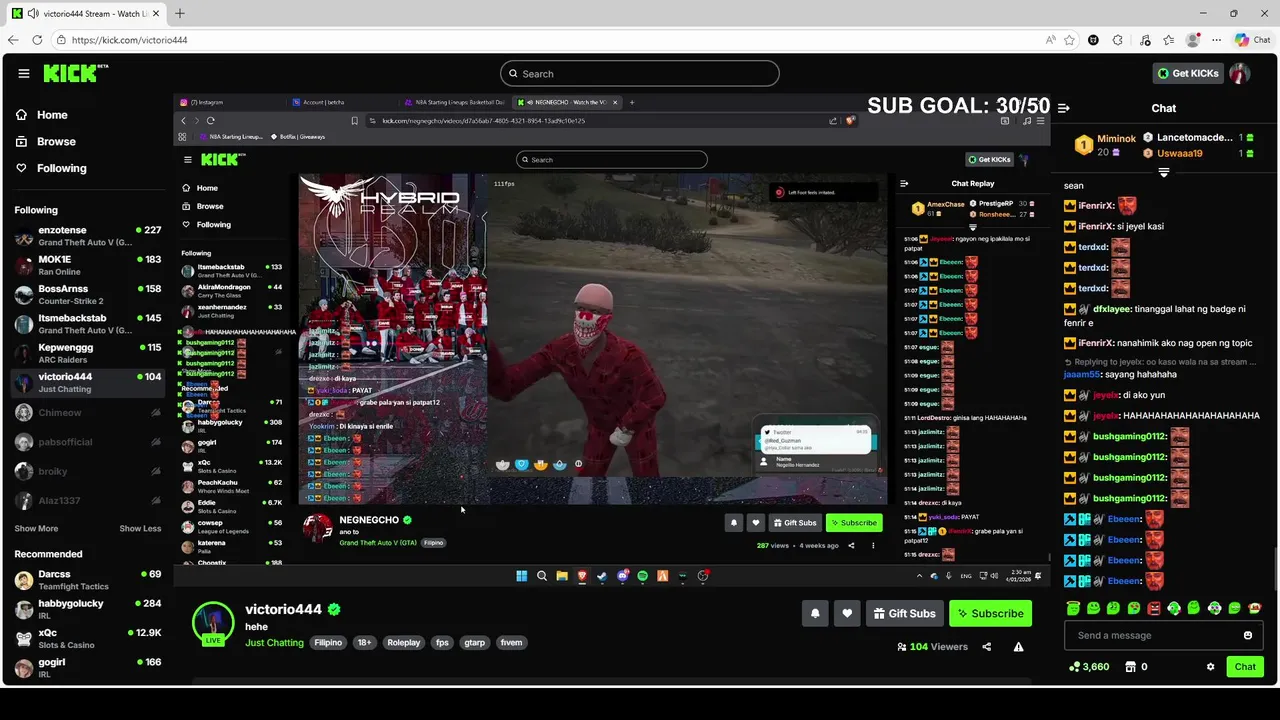
Task: Click the stream video player
Action: [612, 340]
